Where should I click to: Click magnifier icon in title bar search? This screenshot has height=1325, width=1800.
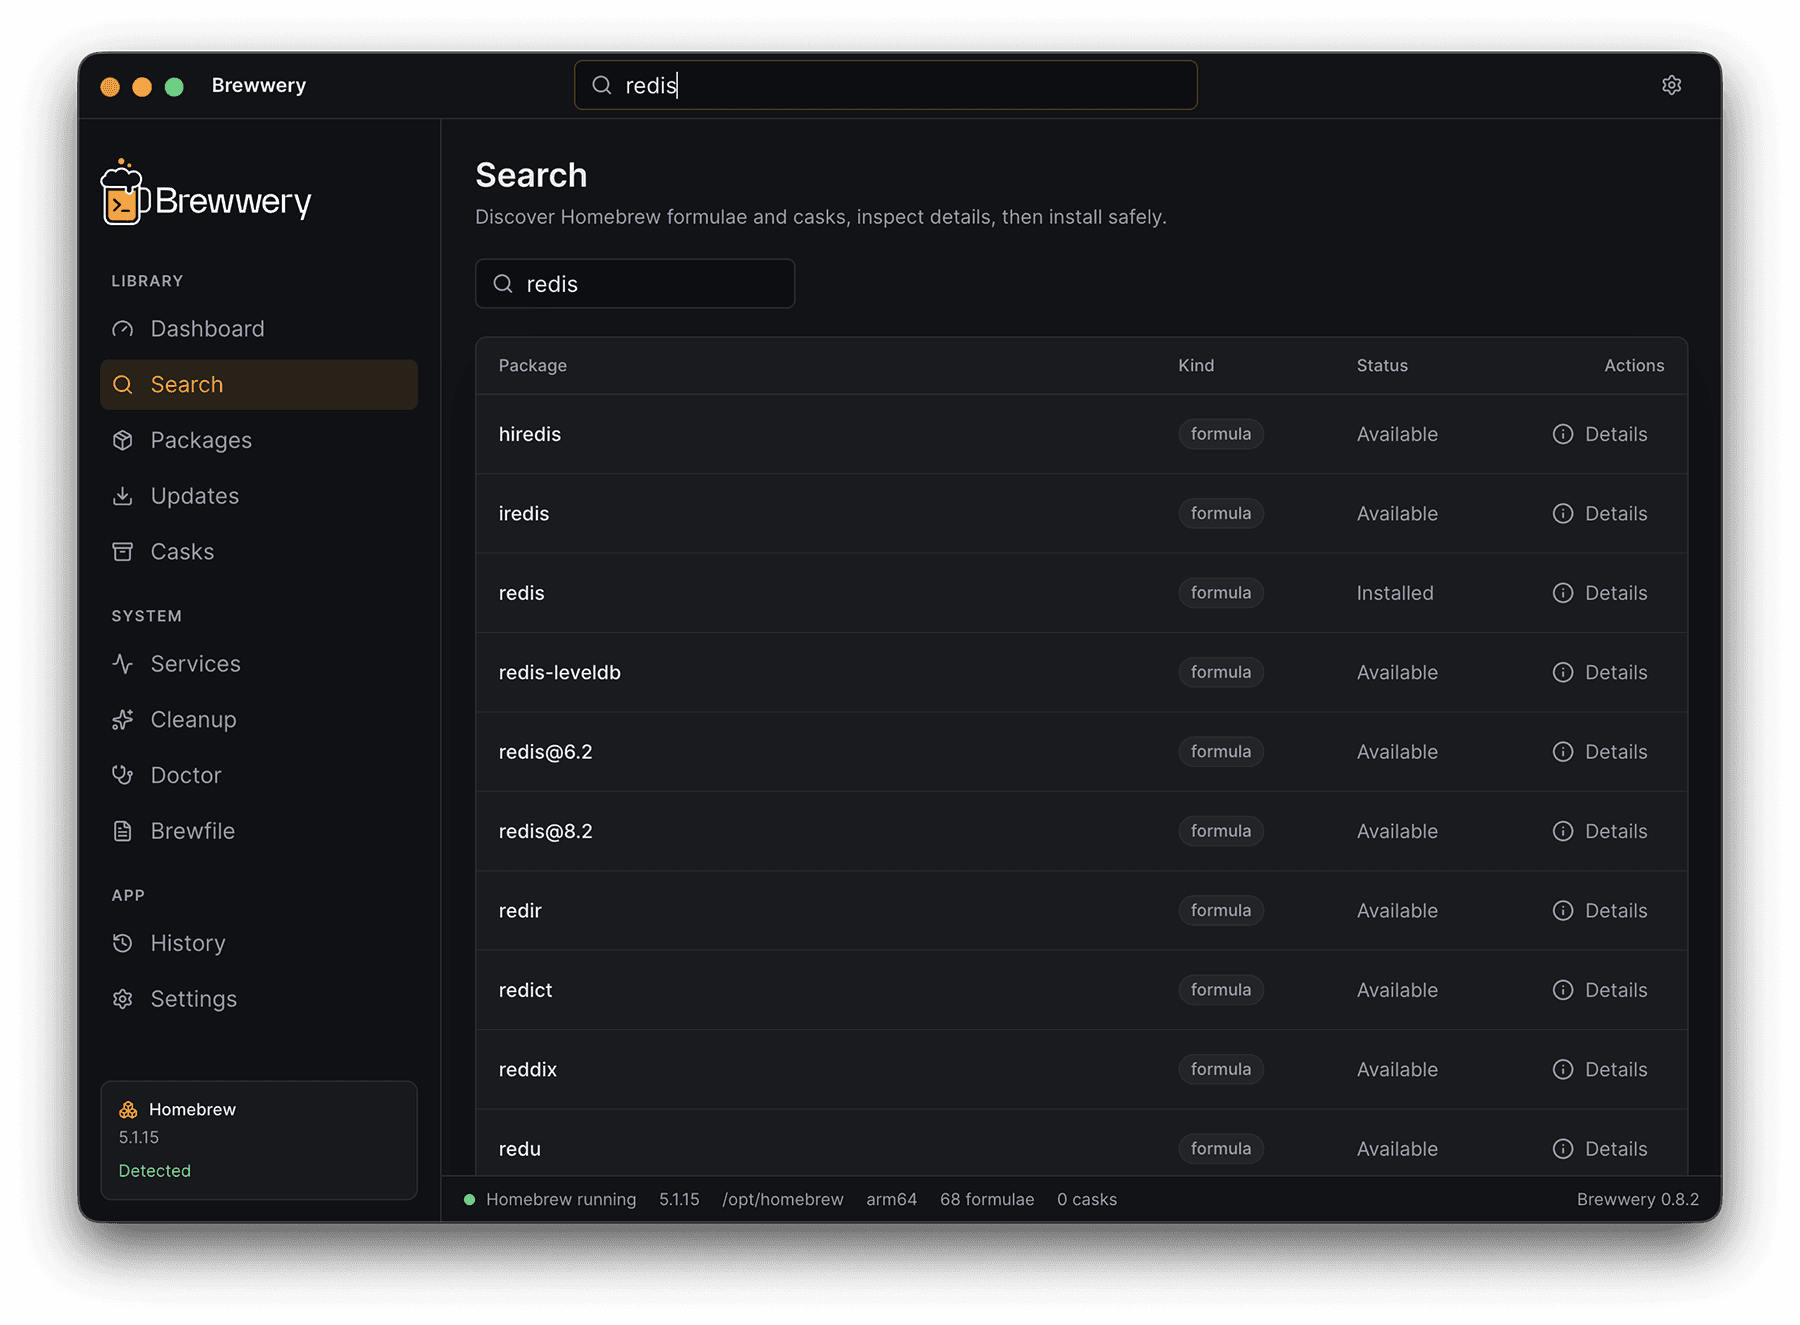[602, 85]
